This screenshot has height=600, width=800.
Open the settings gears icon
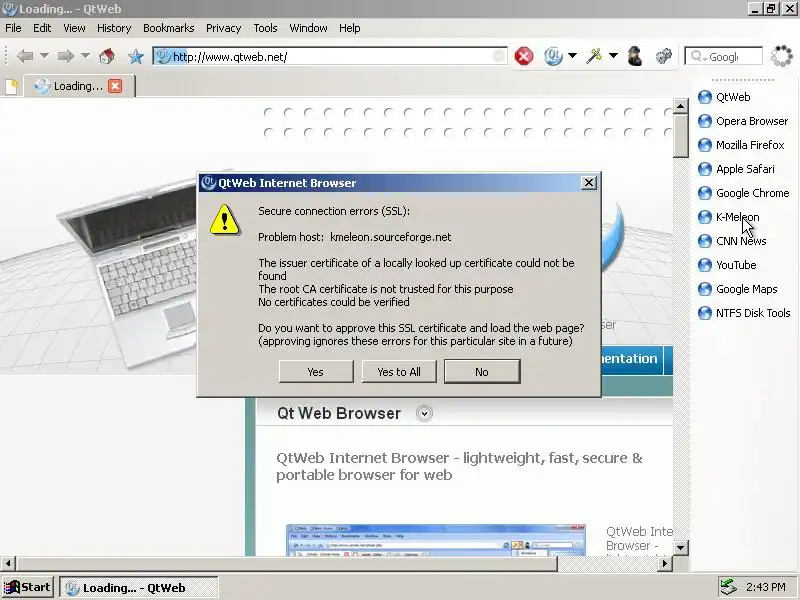click(x=663, y=56)
